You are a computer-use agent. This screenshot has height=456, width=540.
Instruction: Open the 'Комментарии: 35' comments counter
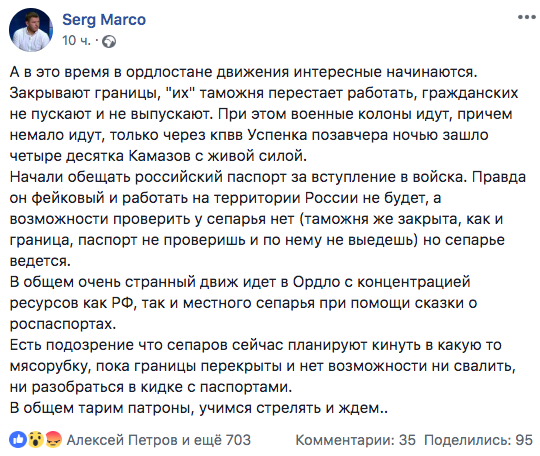[356, 440]
